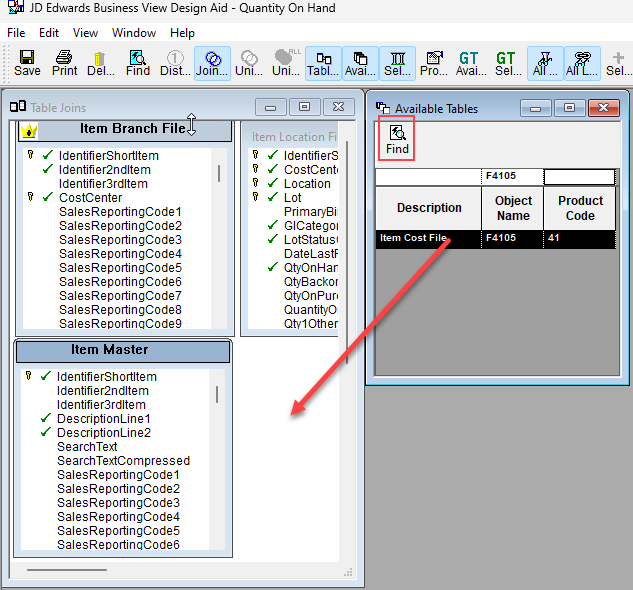Click the Product Code column header
The image size is (633, 590).
coord(580,208)
